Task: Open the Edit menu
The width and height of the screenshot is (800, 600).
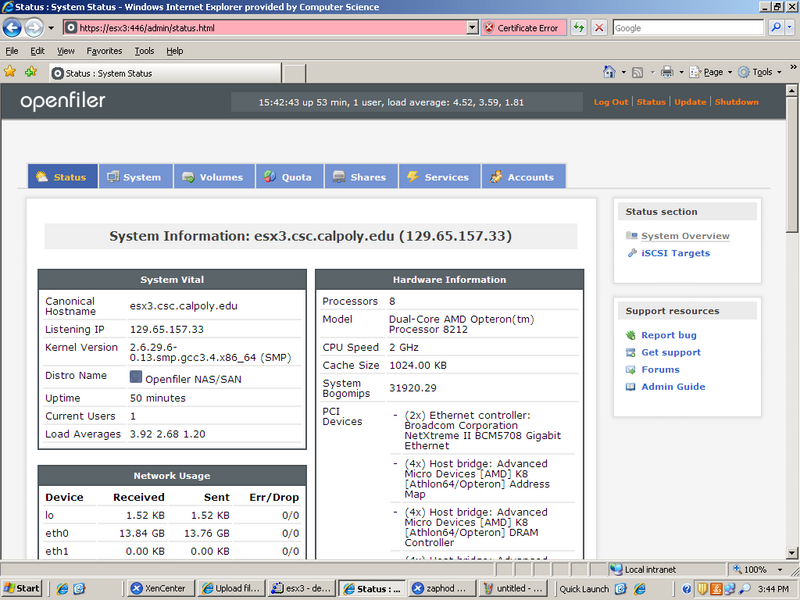Action: tap(37, 51)
